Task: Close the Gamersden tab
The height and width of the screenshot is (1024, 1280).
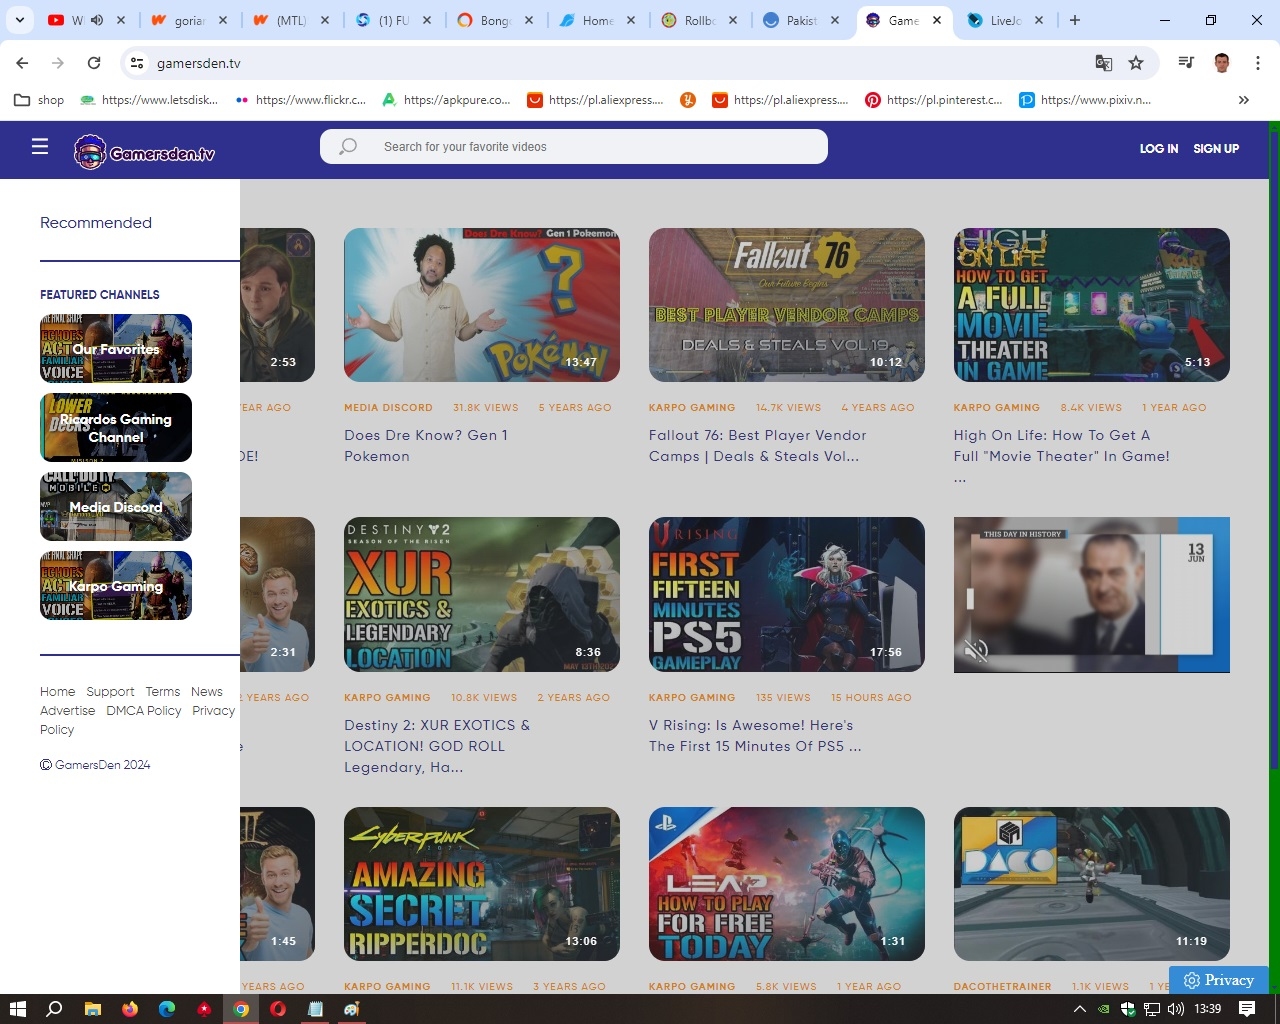Action: click(937, 20)
